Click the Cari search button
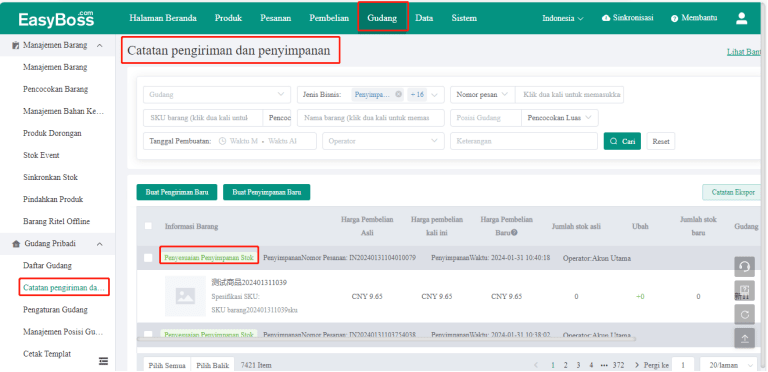 pos(622,141)
